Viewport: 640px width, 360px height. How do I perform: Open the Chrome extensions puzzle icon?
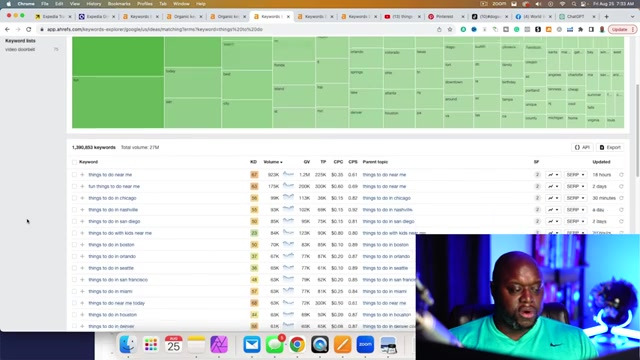[x=580, y=29]
